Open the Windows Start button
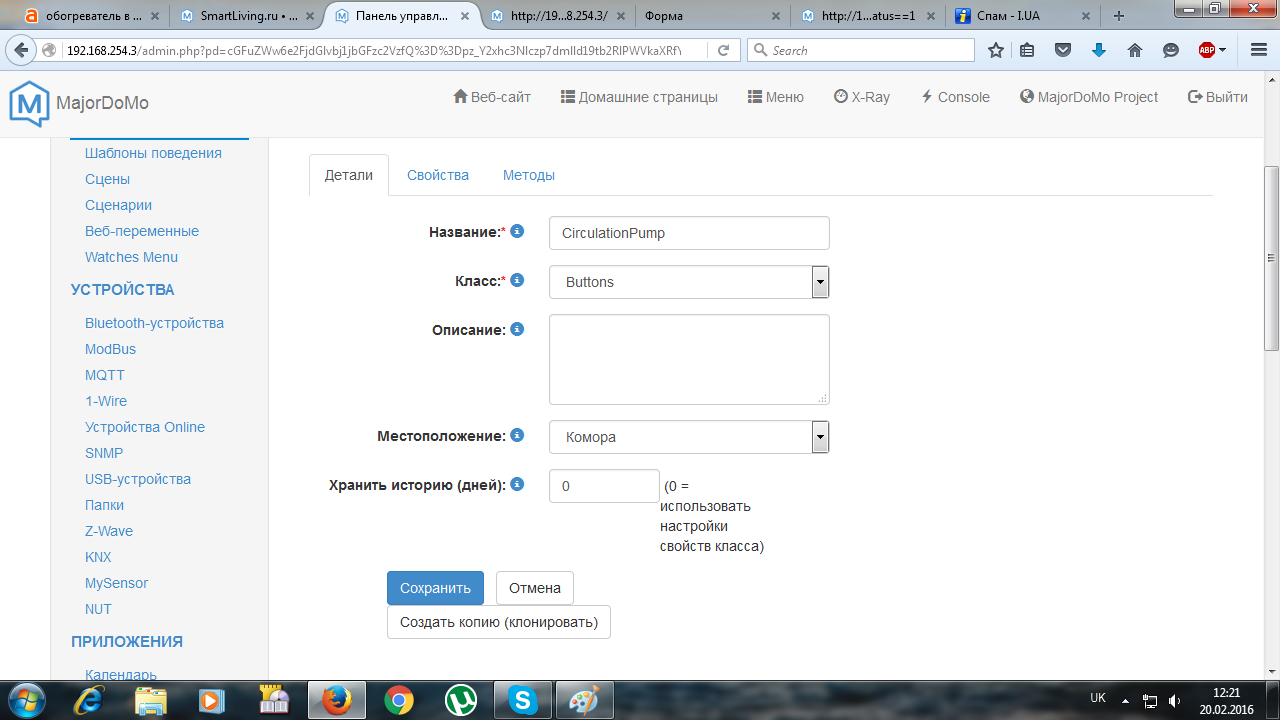1280x720 pixels. click(26, 700)
